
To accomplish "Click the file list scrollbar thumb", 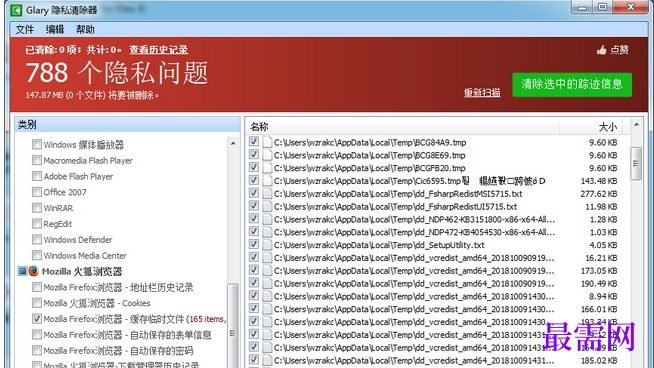I will [x=636, y=163].
